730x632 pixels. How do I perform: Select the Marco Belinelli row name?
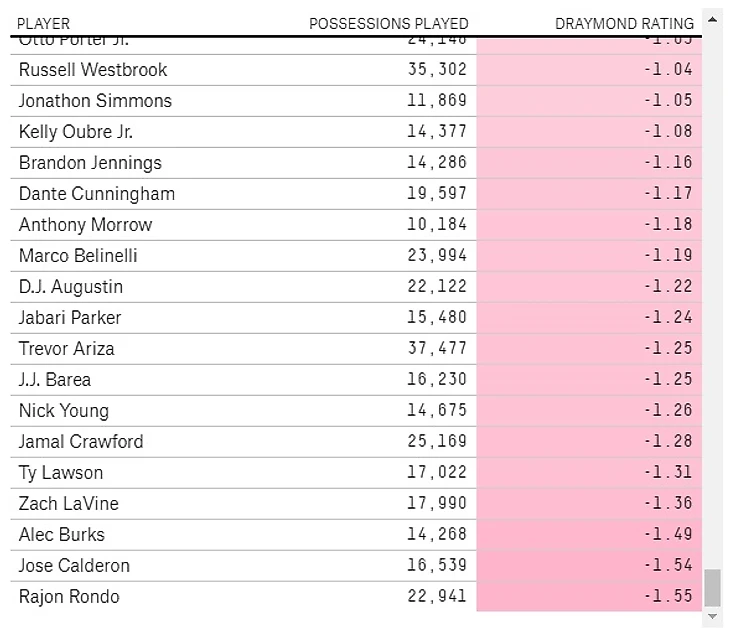pyautogui.click(x=78, y=256)
